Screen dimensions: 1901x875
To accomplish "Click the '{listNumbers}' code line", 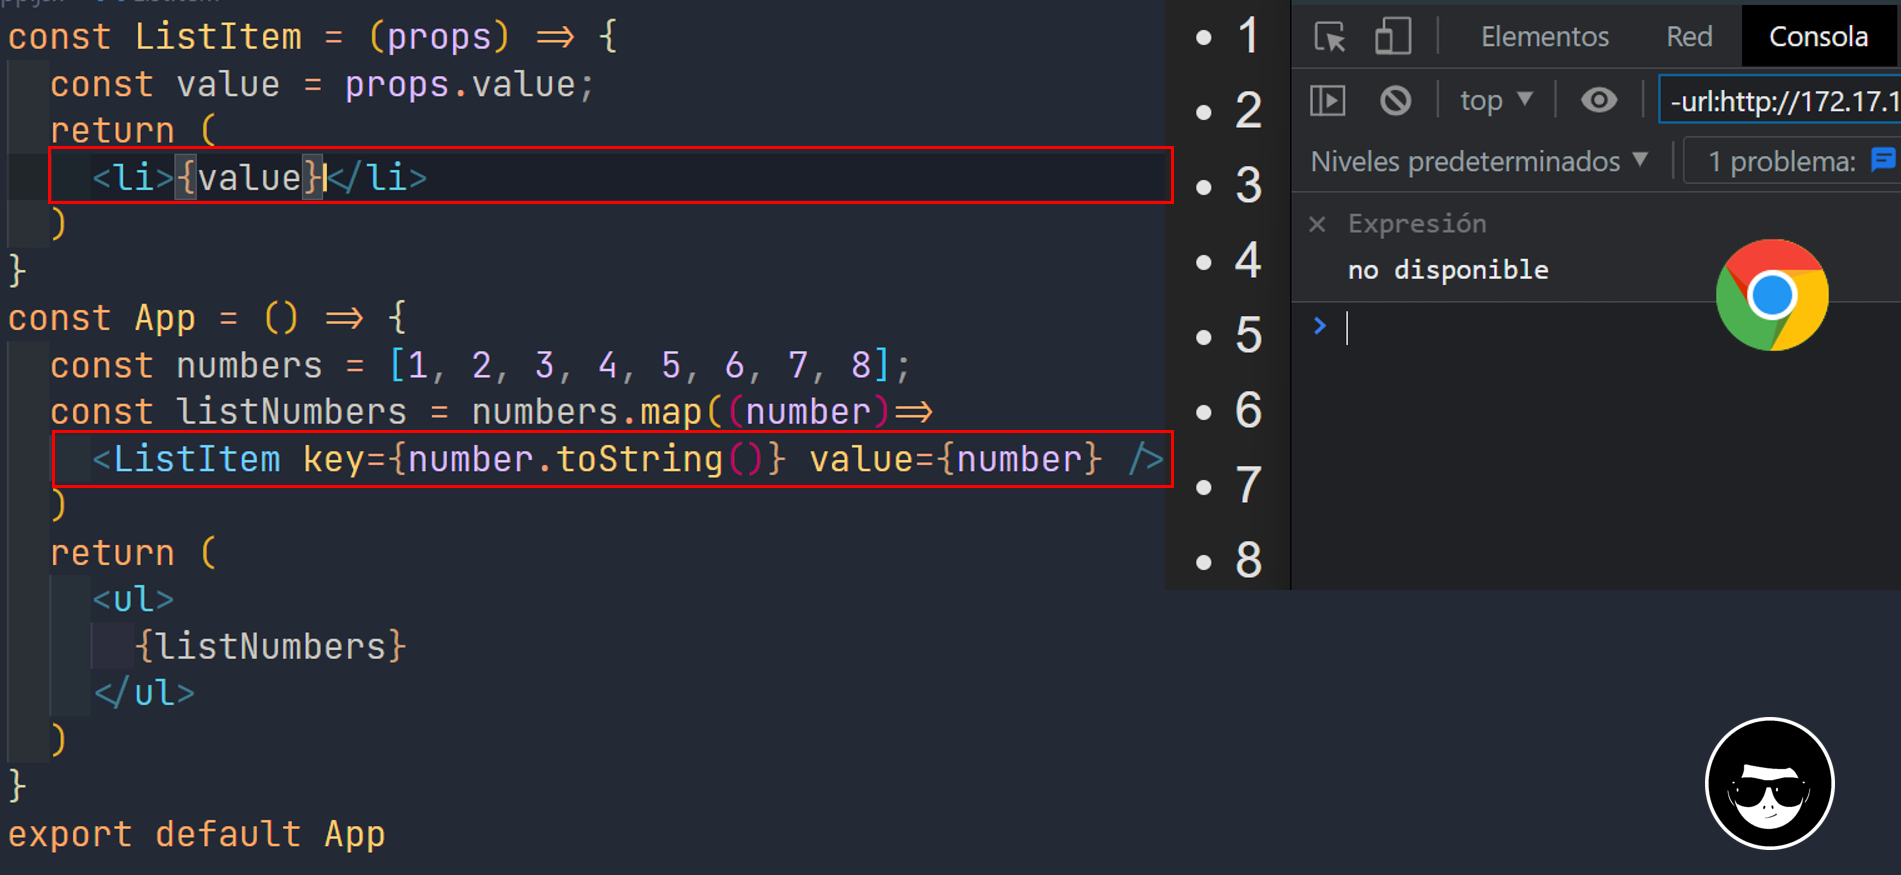I will point(271,646).
